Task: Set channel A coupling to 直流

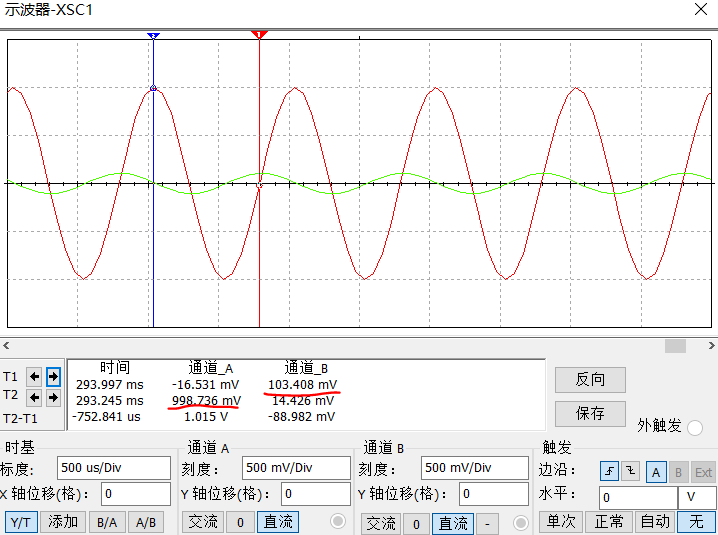Action: 277,522
